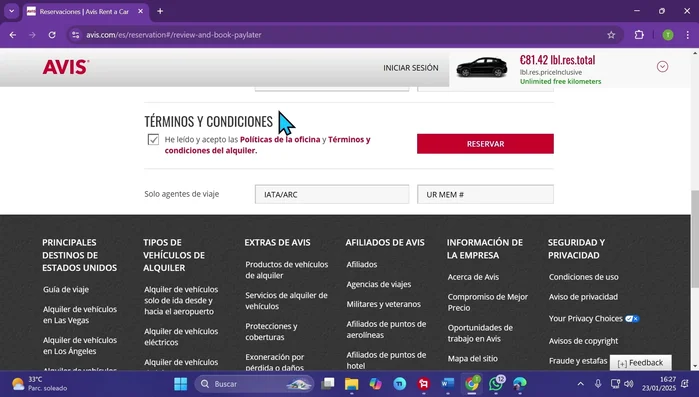The image size is (699, 397).
Task: Open Productos de vehículos de alquiler link
Action: (287, 270)
